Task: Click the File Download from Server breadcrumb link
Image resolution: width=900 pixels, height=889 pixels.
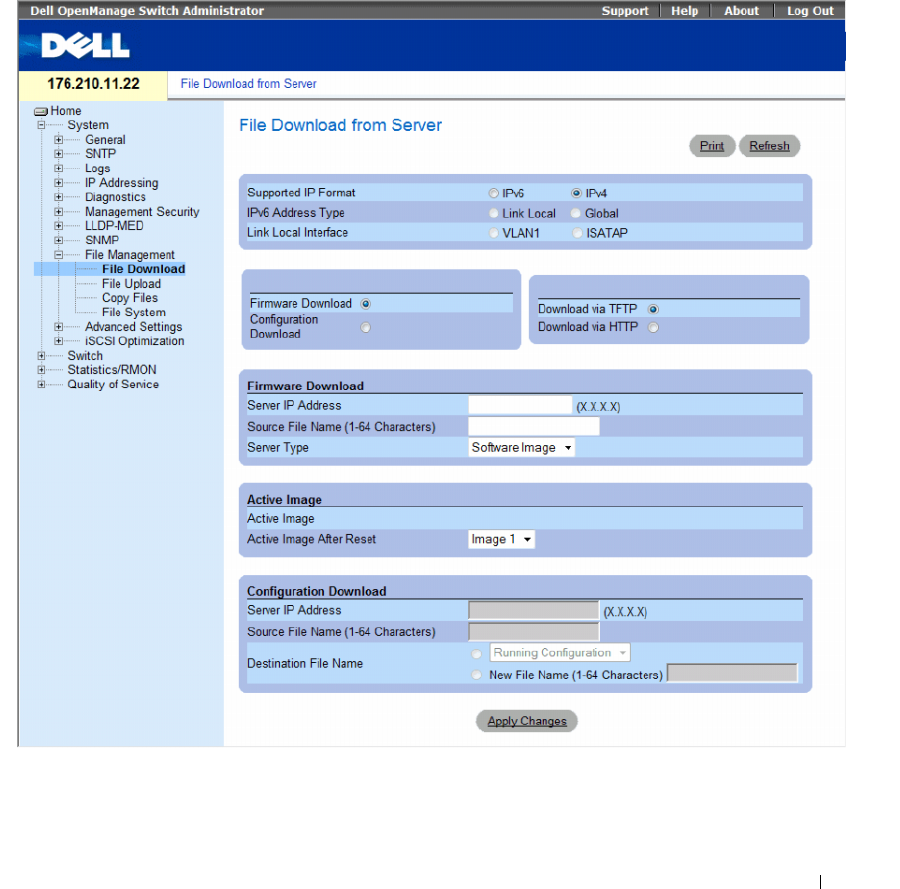Action: point(249,84)
